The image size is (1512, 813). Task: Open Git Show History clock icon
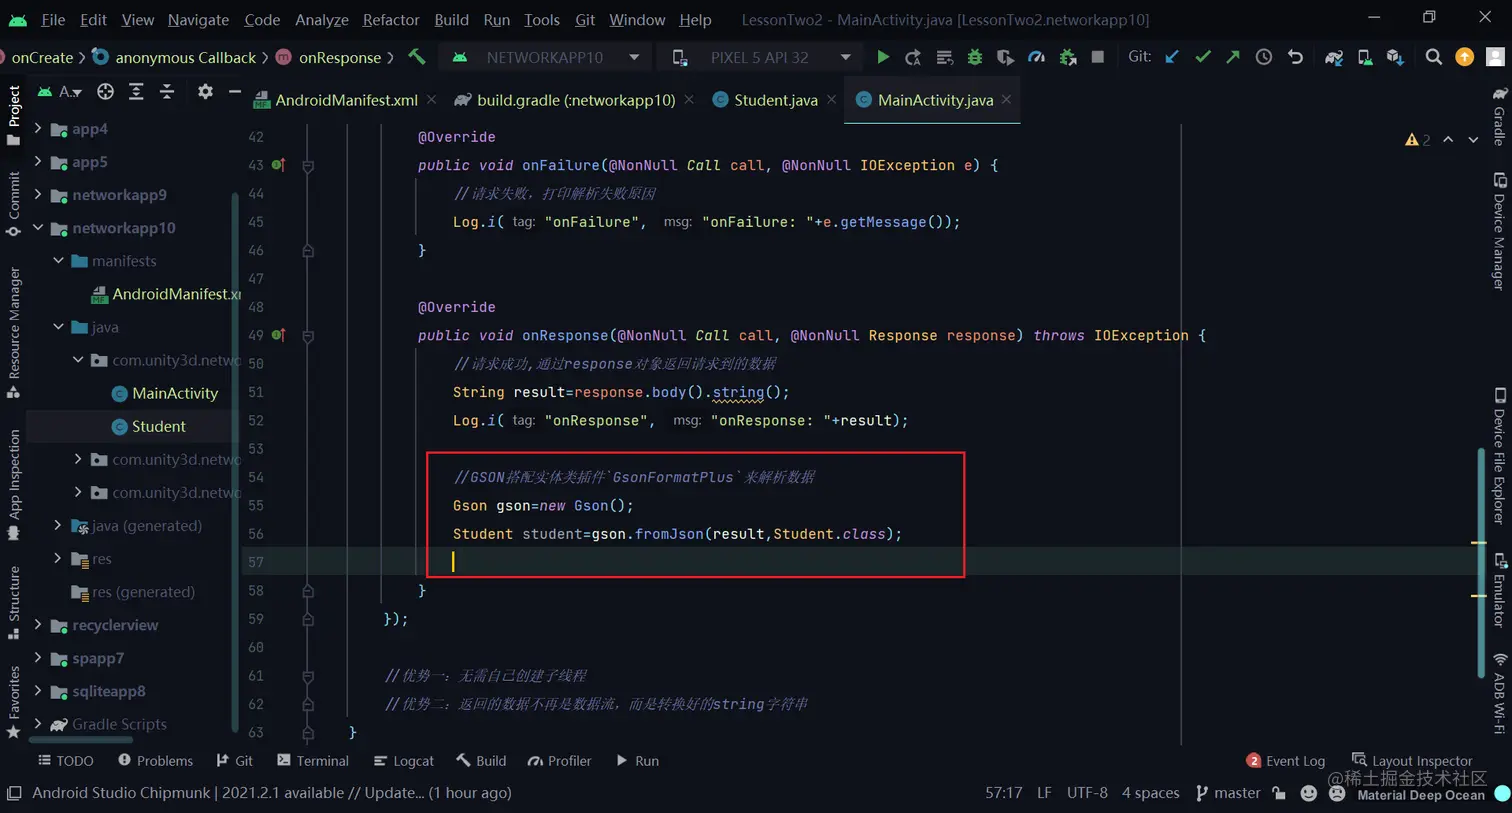pos(1264,57)
